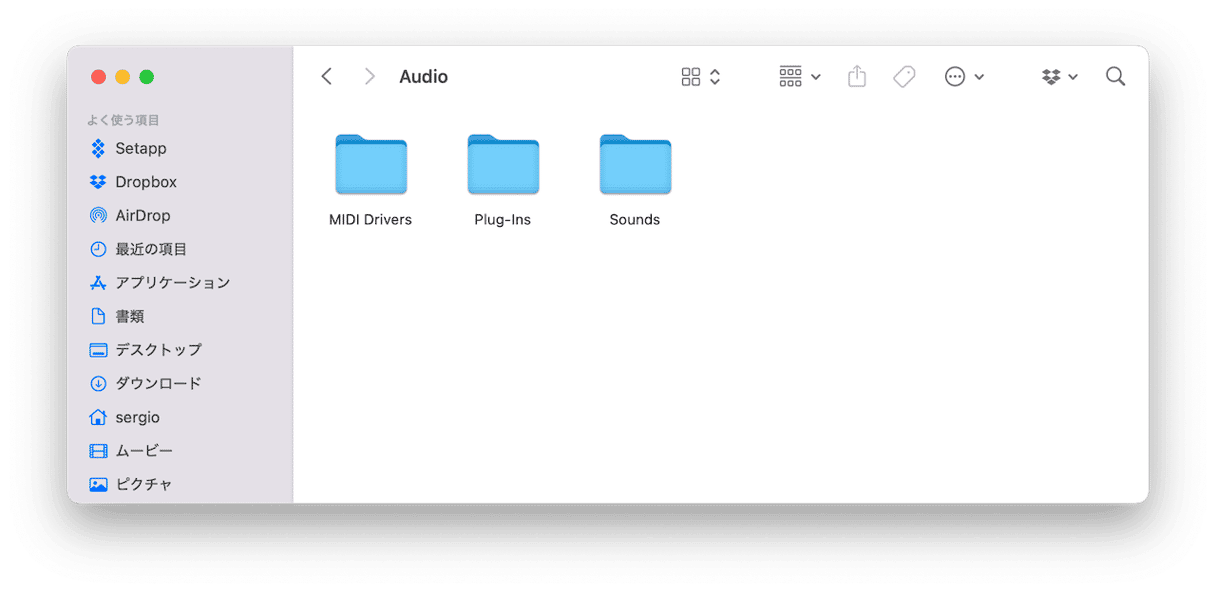Screen dimensions: 1216x592
Task: Open アプリケーション folder in sidebar
Action: [x=172, y=283]
